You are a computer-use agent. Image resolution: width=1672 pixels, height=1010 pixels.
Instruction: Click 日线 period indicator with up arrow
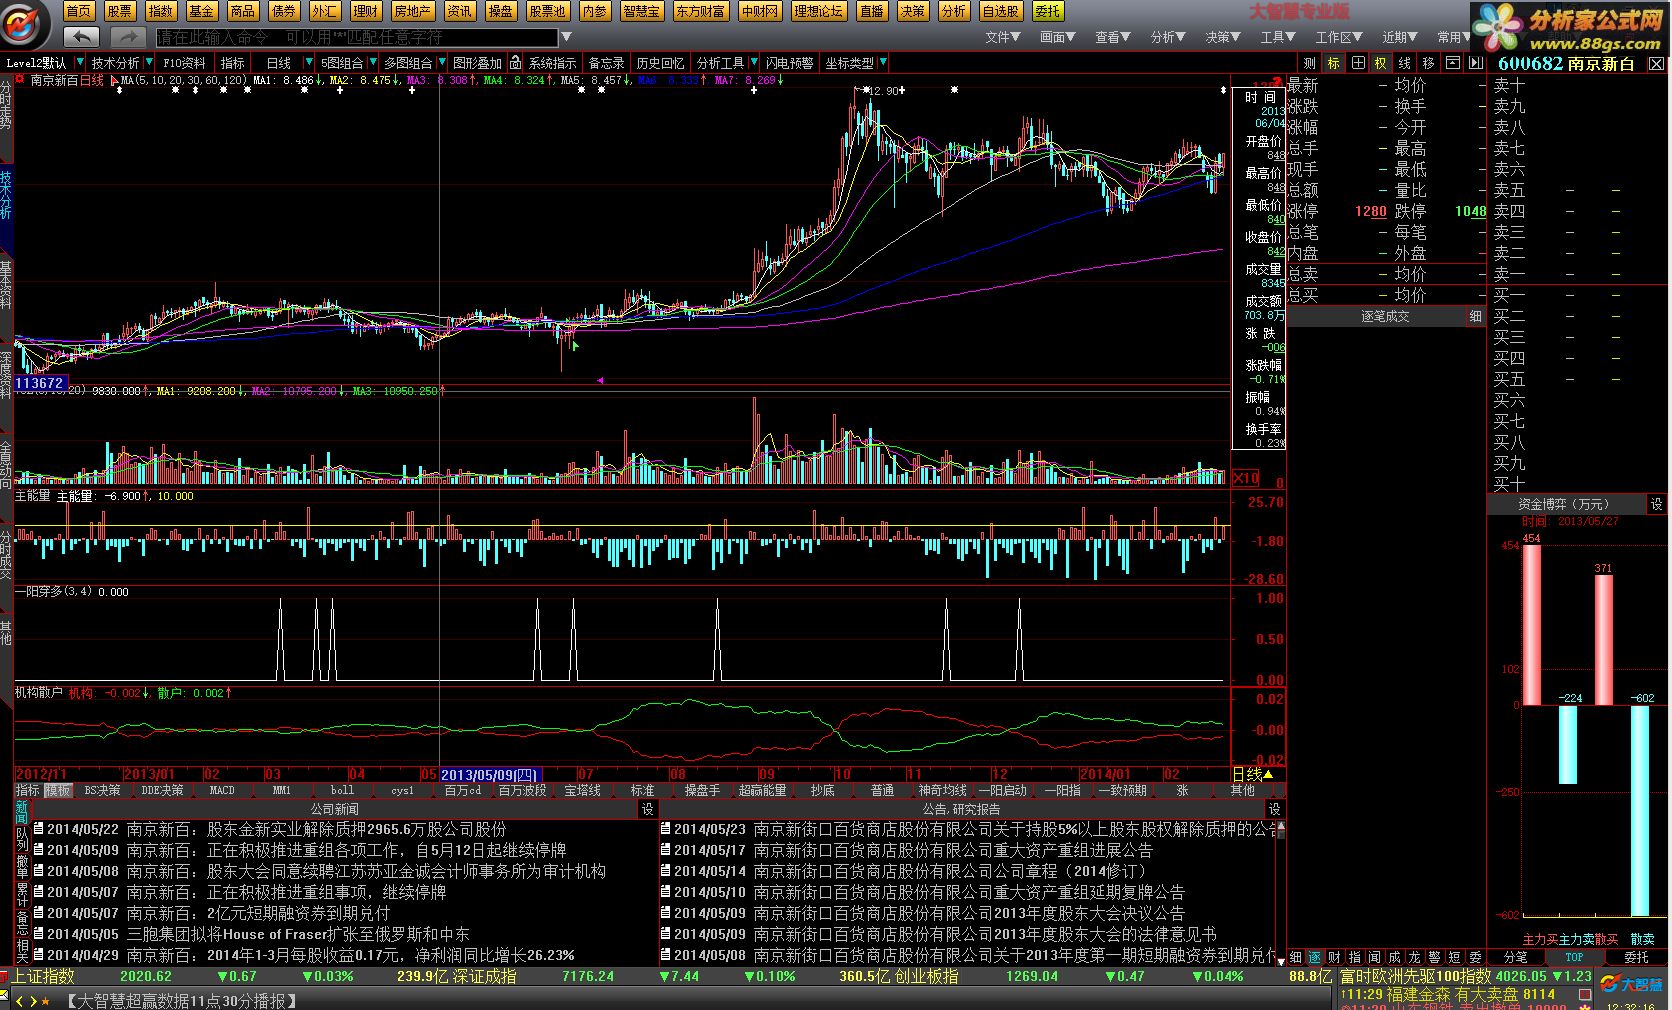point(1253,775)
